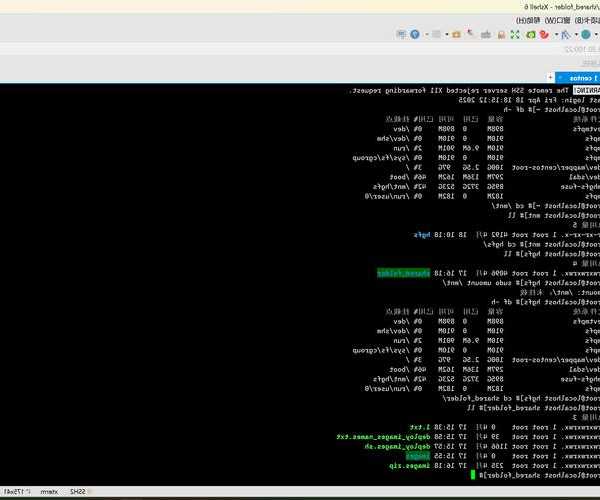Click the padlock lock-screen icon
This screenshot has width=600, height=500.
(501, 34)
